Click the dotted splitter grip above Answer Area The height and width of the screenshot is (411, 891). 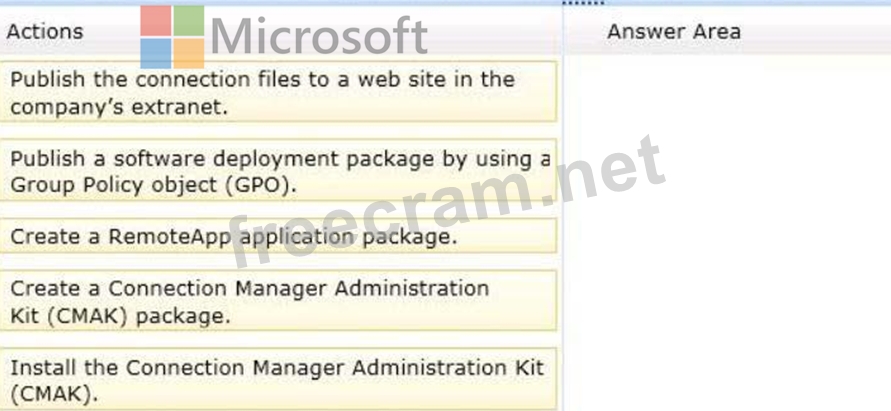coord(583,2)
